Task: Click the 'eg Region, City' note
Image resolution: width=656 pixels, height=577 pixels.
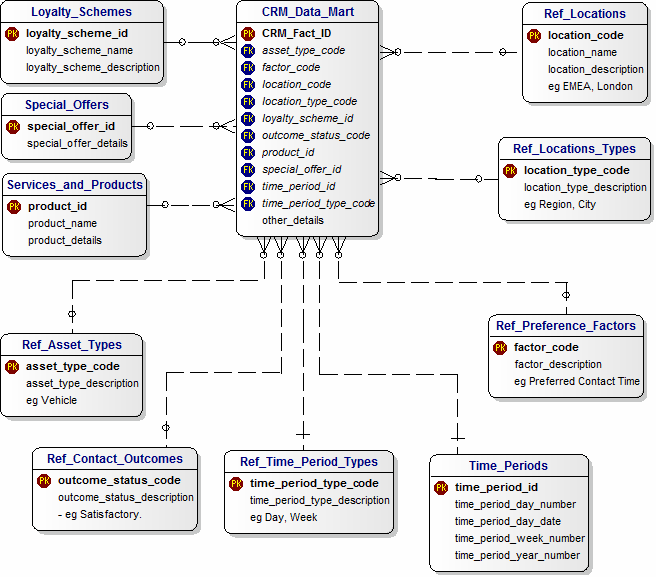Action: pos(560,205)
